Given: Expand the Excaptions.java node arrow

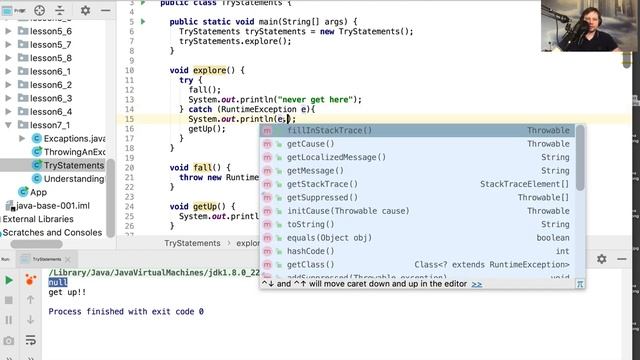Looking at the screenshot, I should 22,139.
